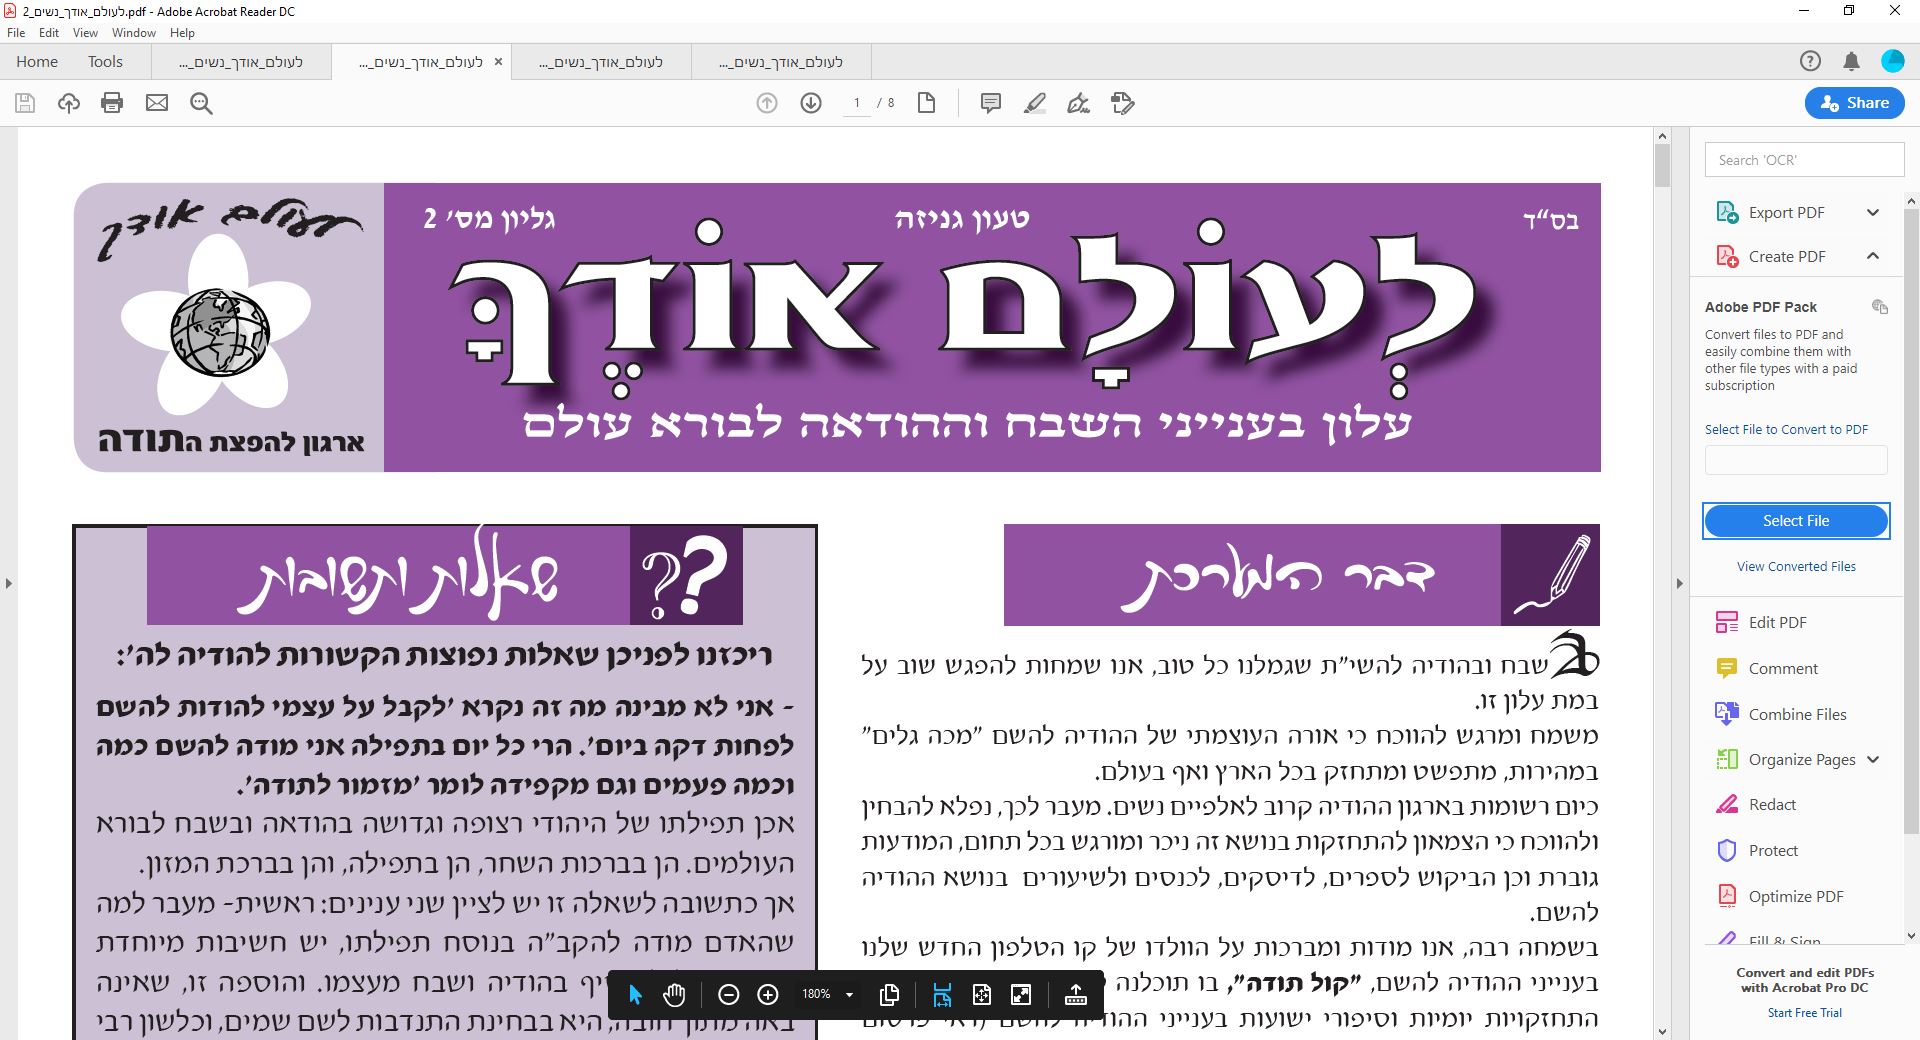Image resolution: width=1920 pixels, height=1040 pixels.
Task: Go to next page arrow
Action: click(x=811, y=103)
